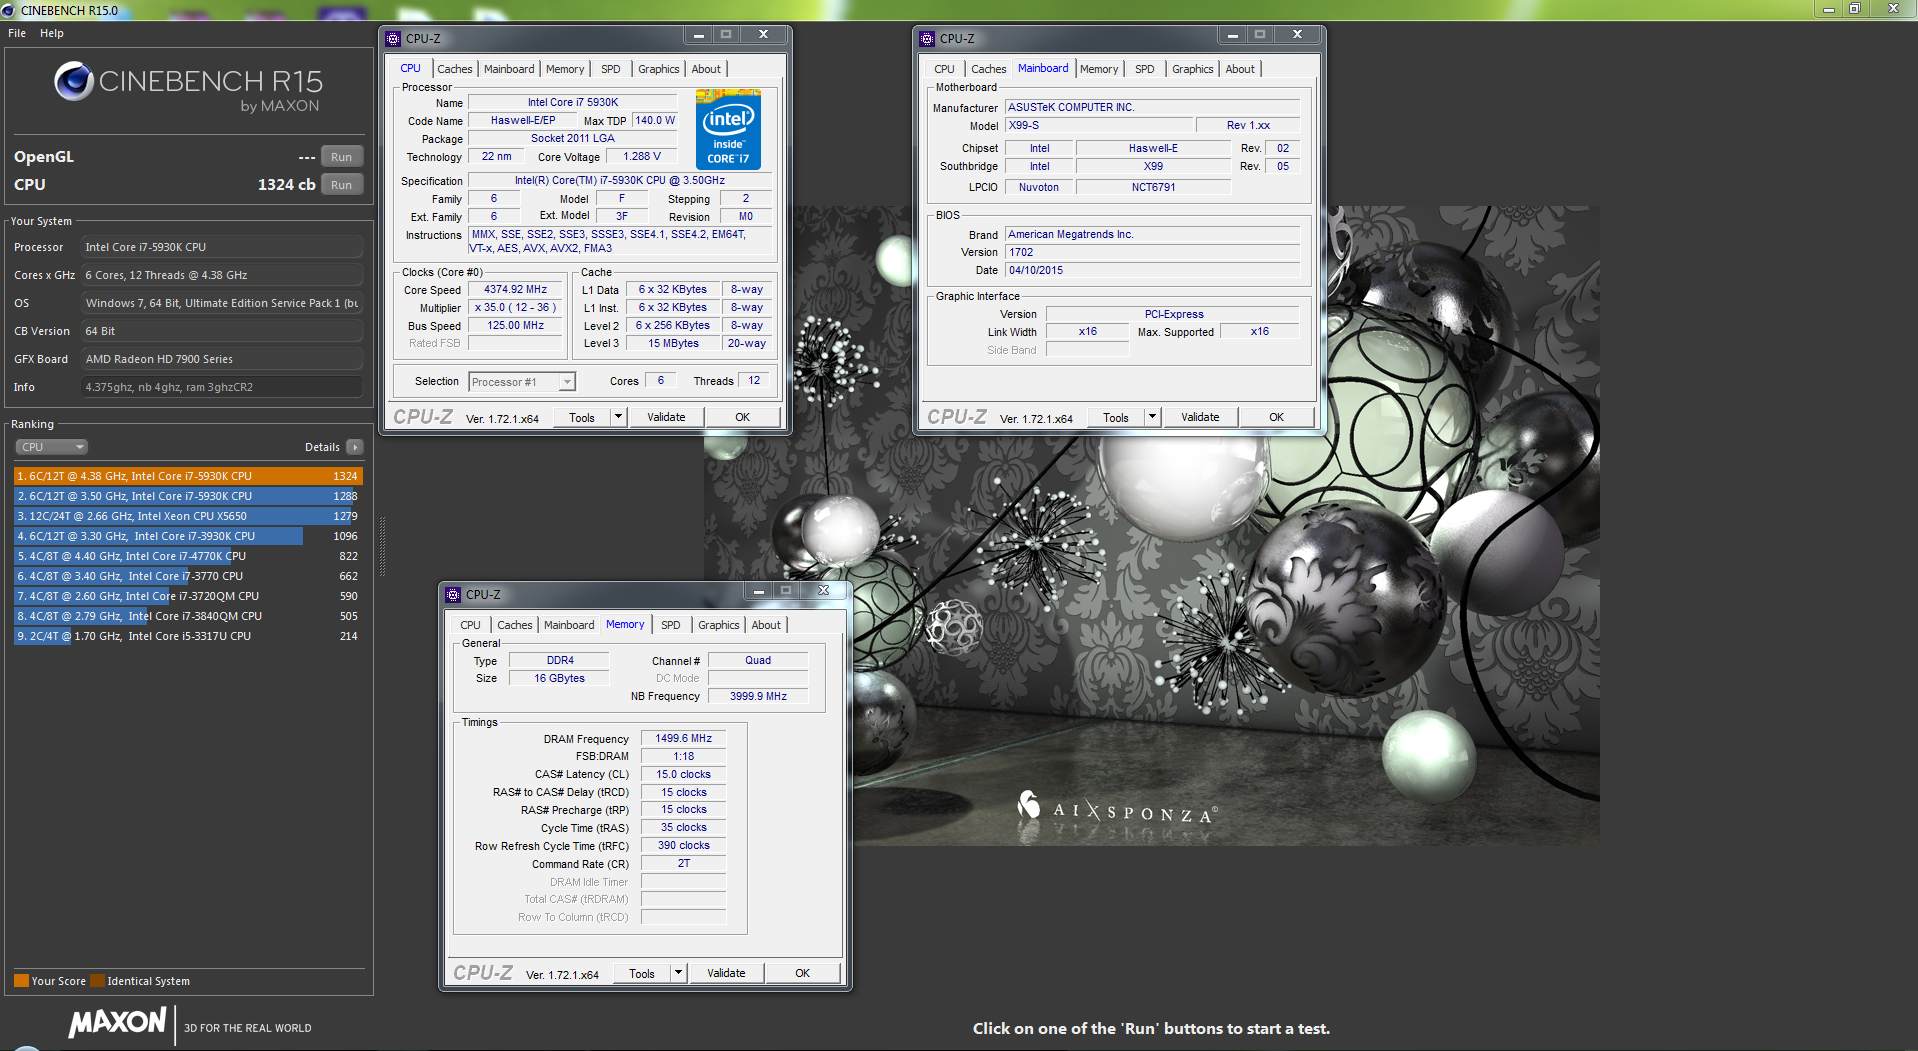Open the CPU ranking type dropdown
This screenshot has width=1918, height=1051.
coord(51,447)
